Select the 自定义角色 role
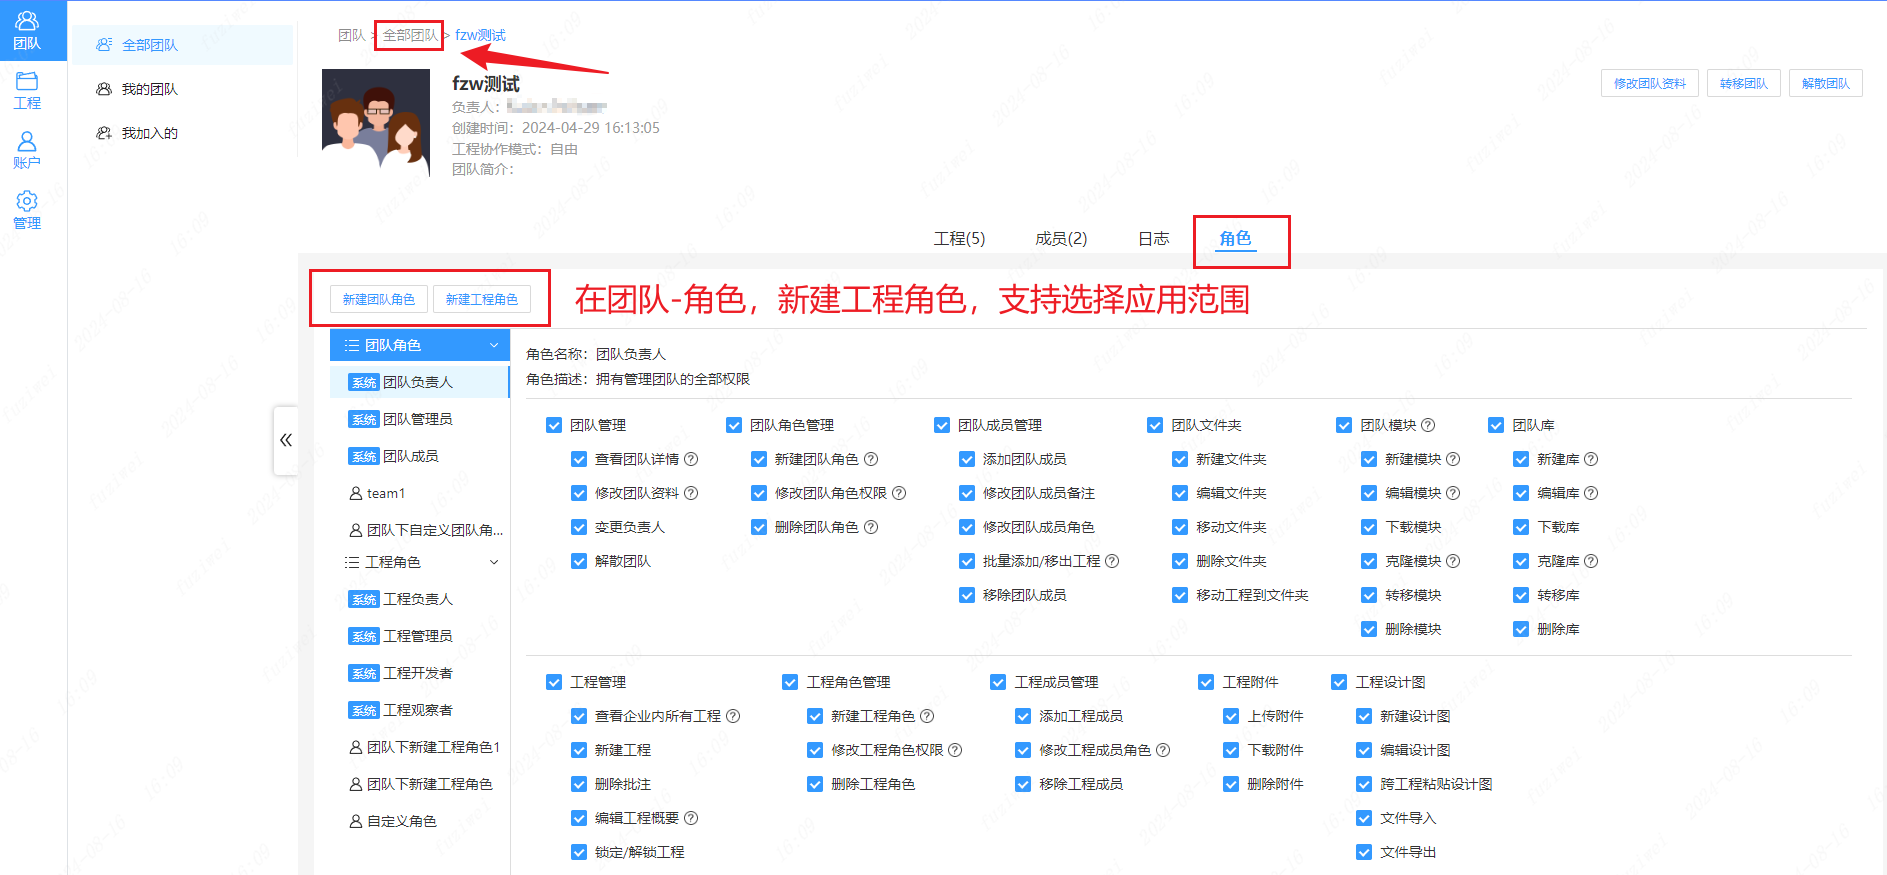The width and height of the screenshot is (1887, 875). pos(420,821)
